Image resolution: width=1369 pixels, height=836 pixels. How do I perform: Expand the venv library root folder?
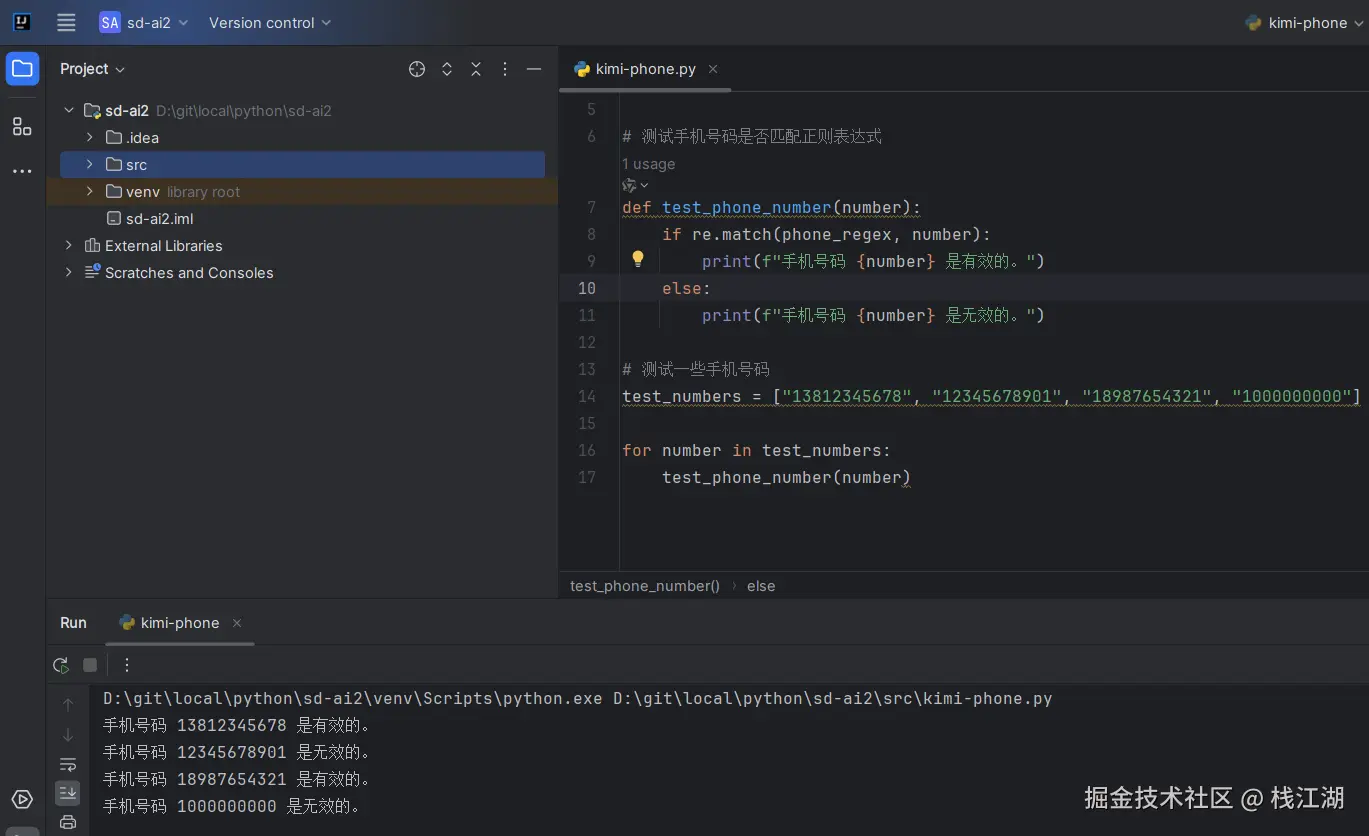pos(89,191)
